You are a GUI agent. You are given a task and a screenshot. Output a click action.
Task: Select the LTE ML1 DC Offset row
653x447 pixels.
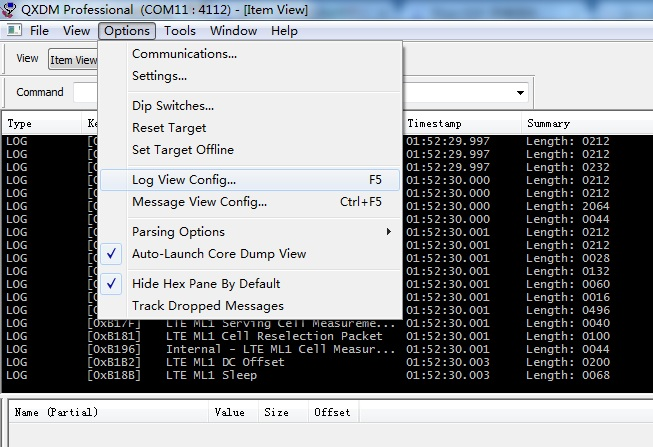click(x=326, y=362)
